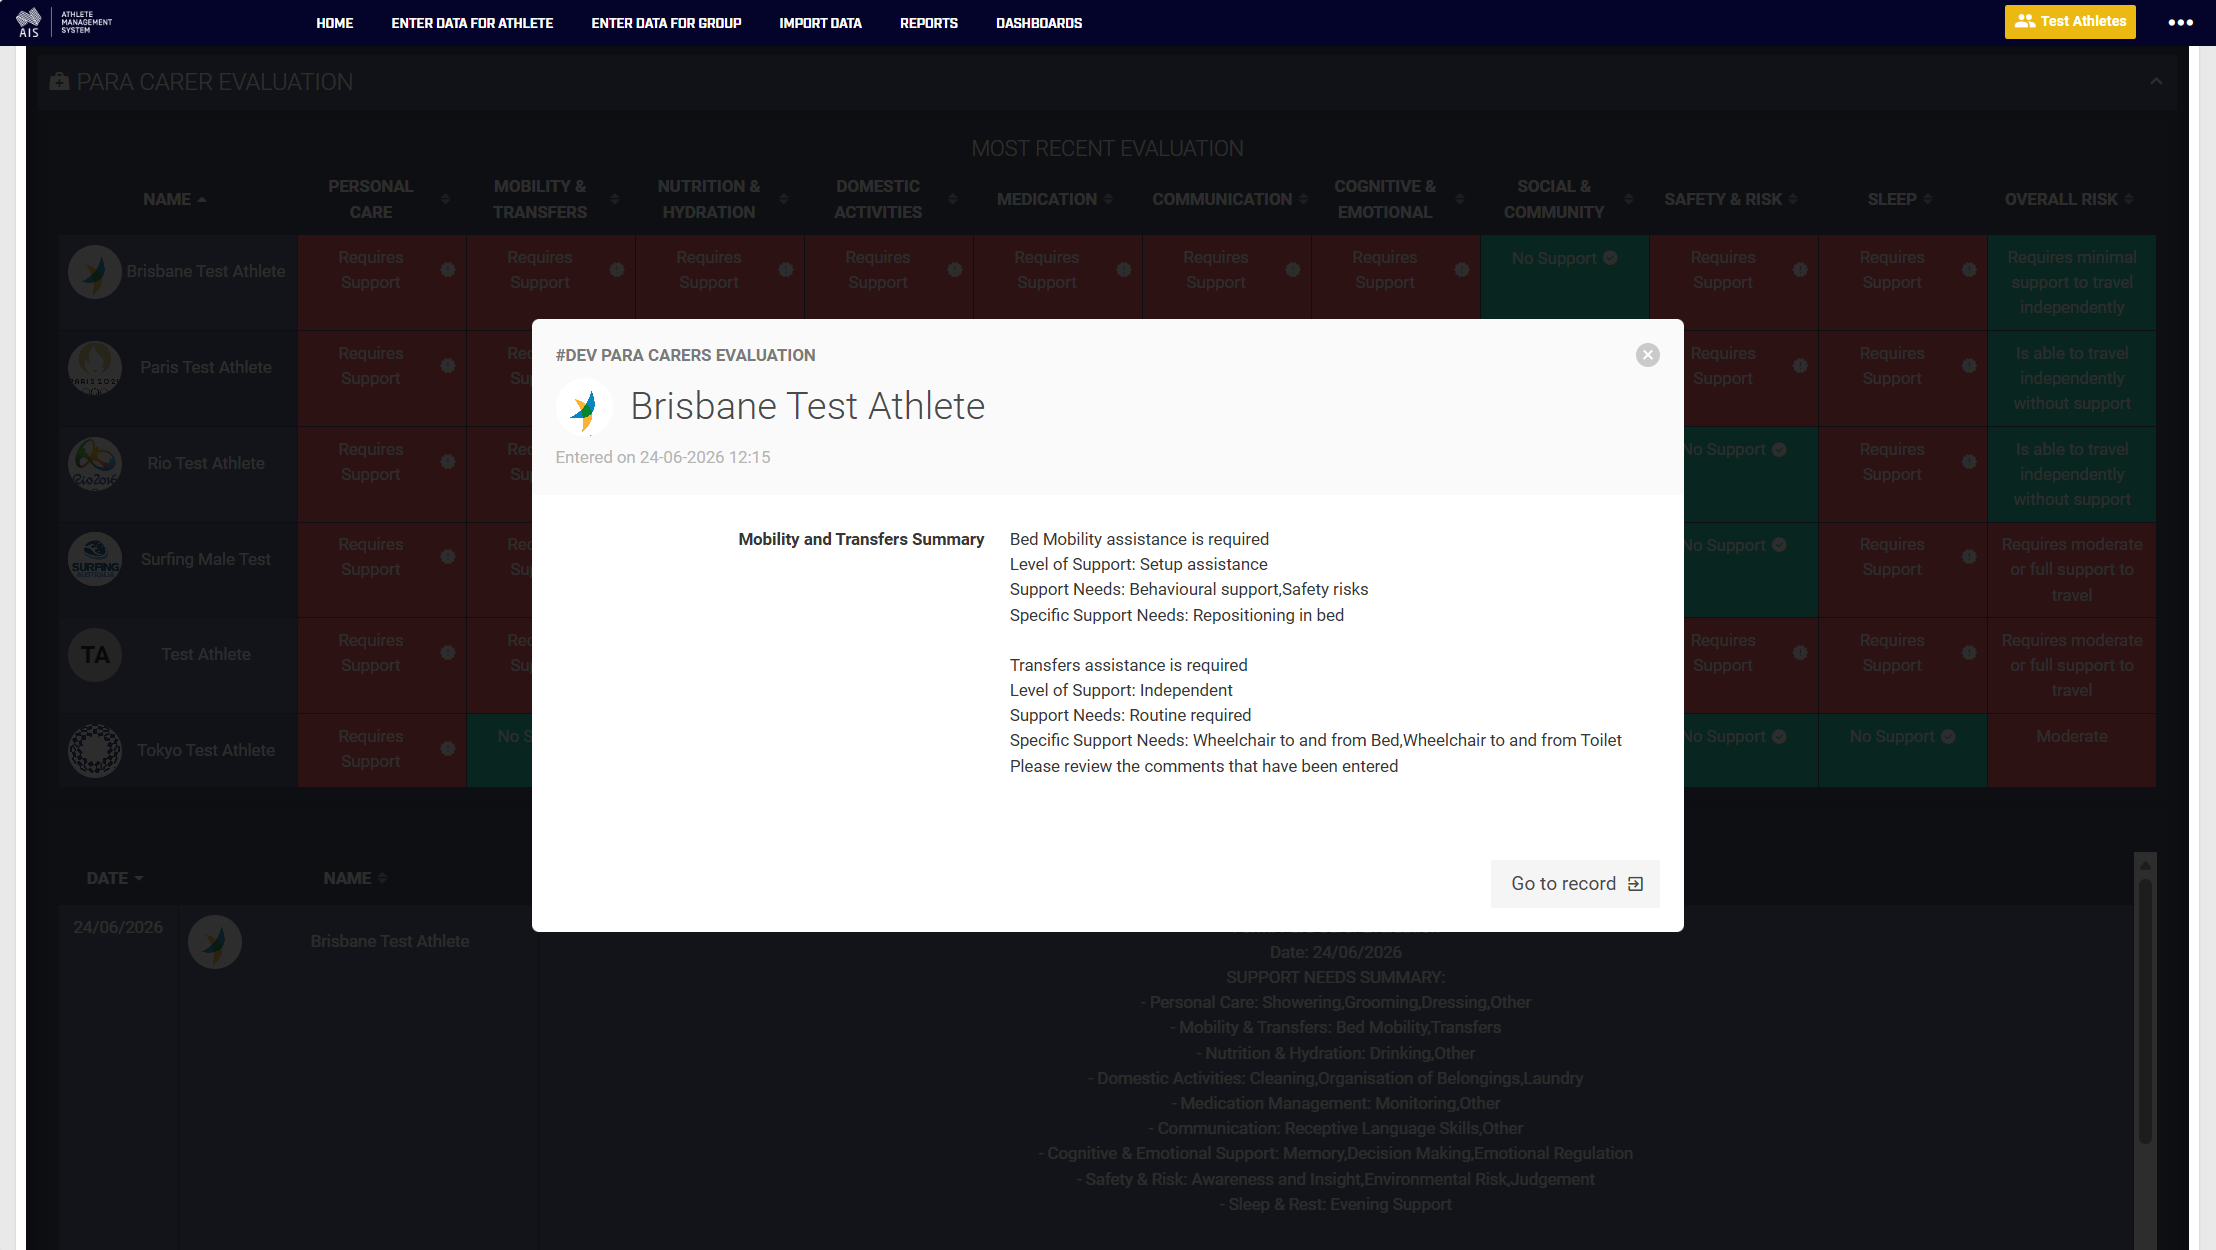Viewport: 2216px width, 1250px height.
Task: Open Brisbane Nutrition & Hydration info icon
Action: [x=786, y=270]
